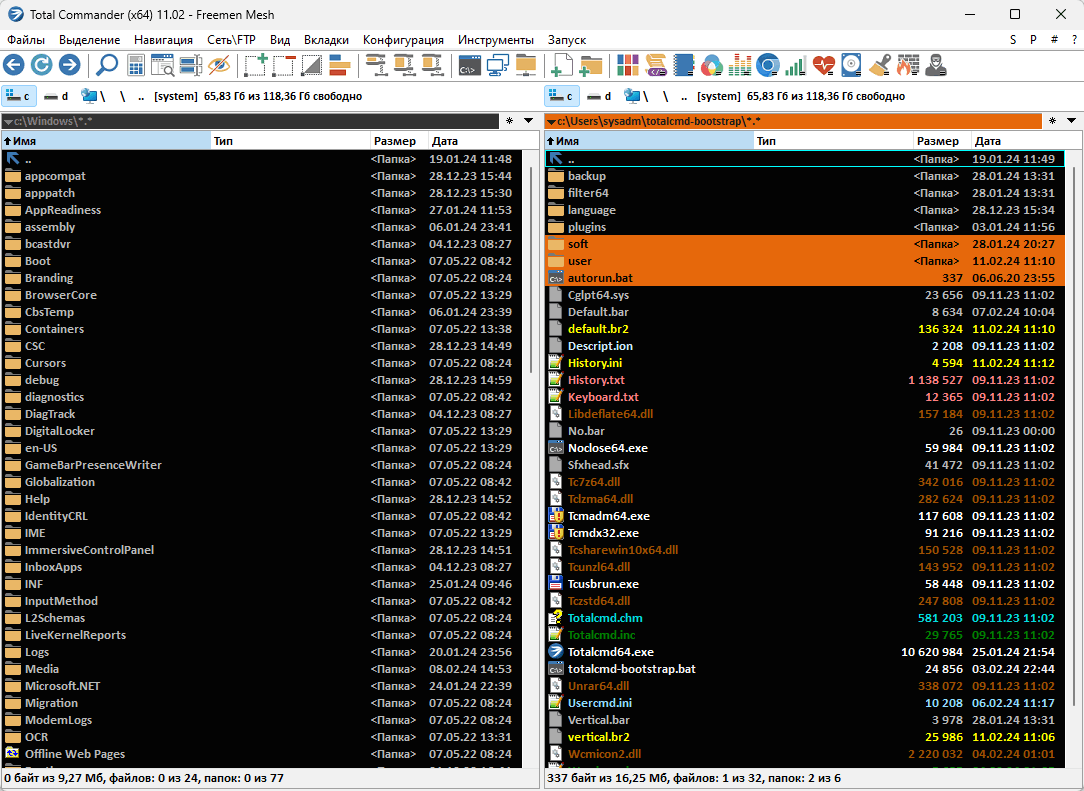Switch left panel to drive d

[x=58, y=96]
